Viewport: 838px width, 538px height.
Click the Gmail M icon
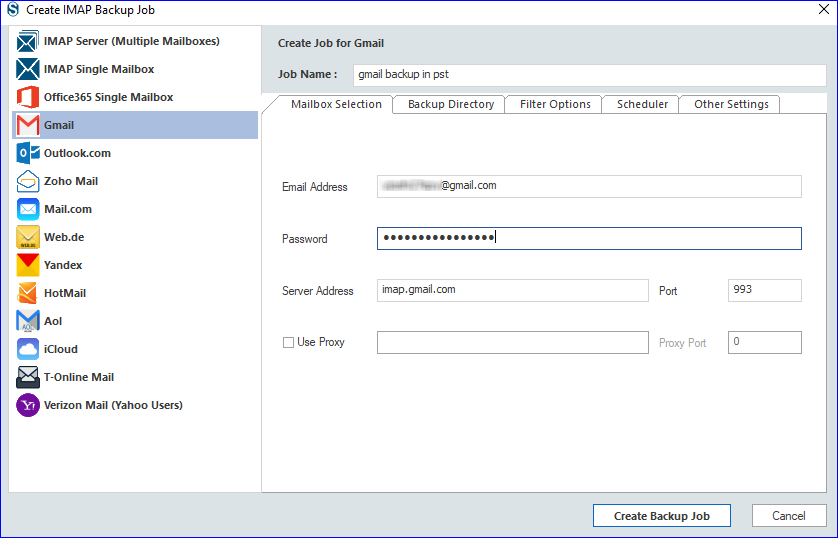coord(27,125)
